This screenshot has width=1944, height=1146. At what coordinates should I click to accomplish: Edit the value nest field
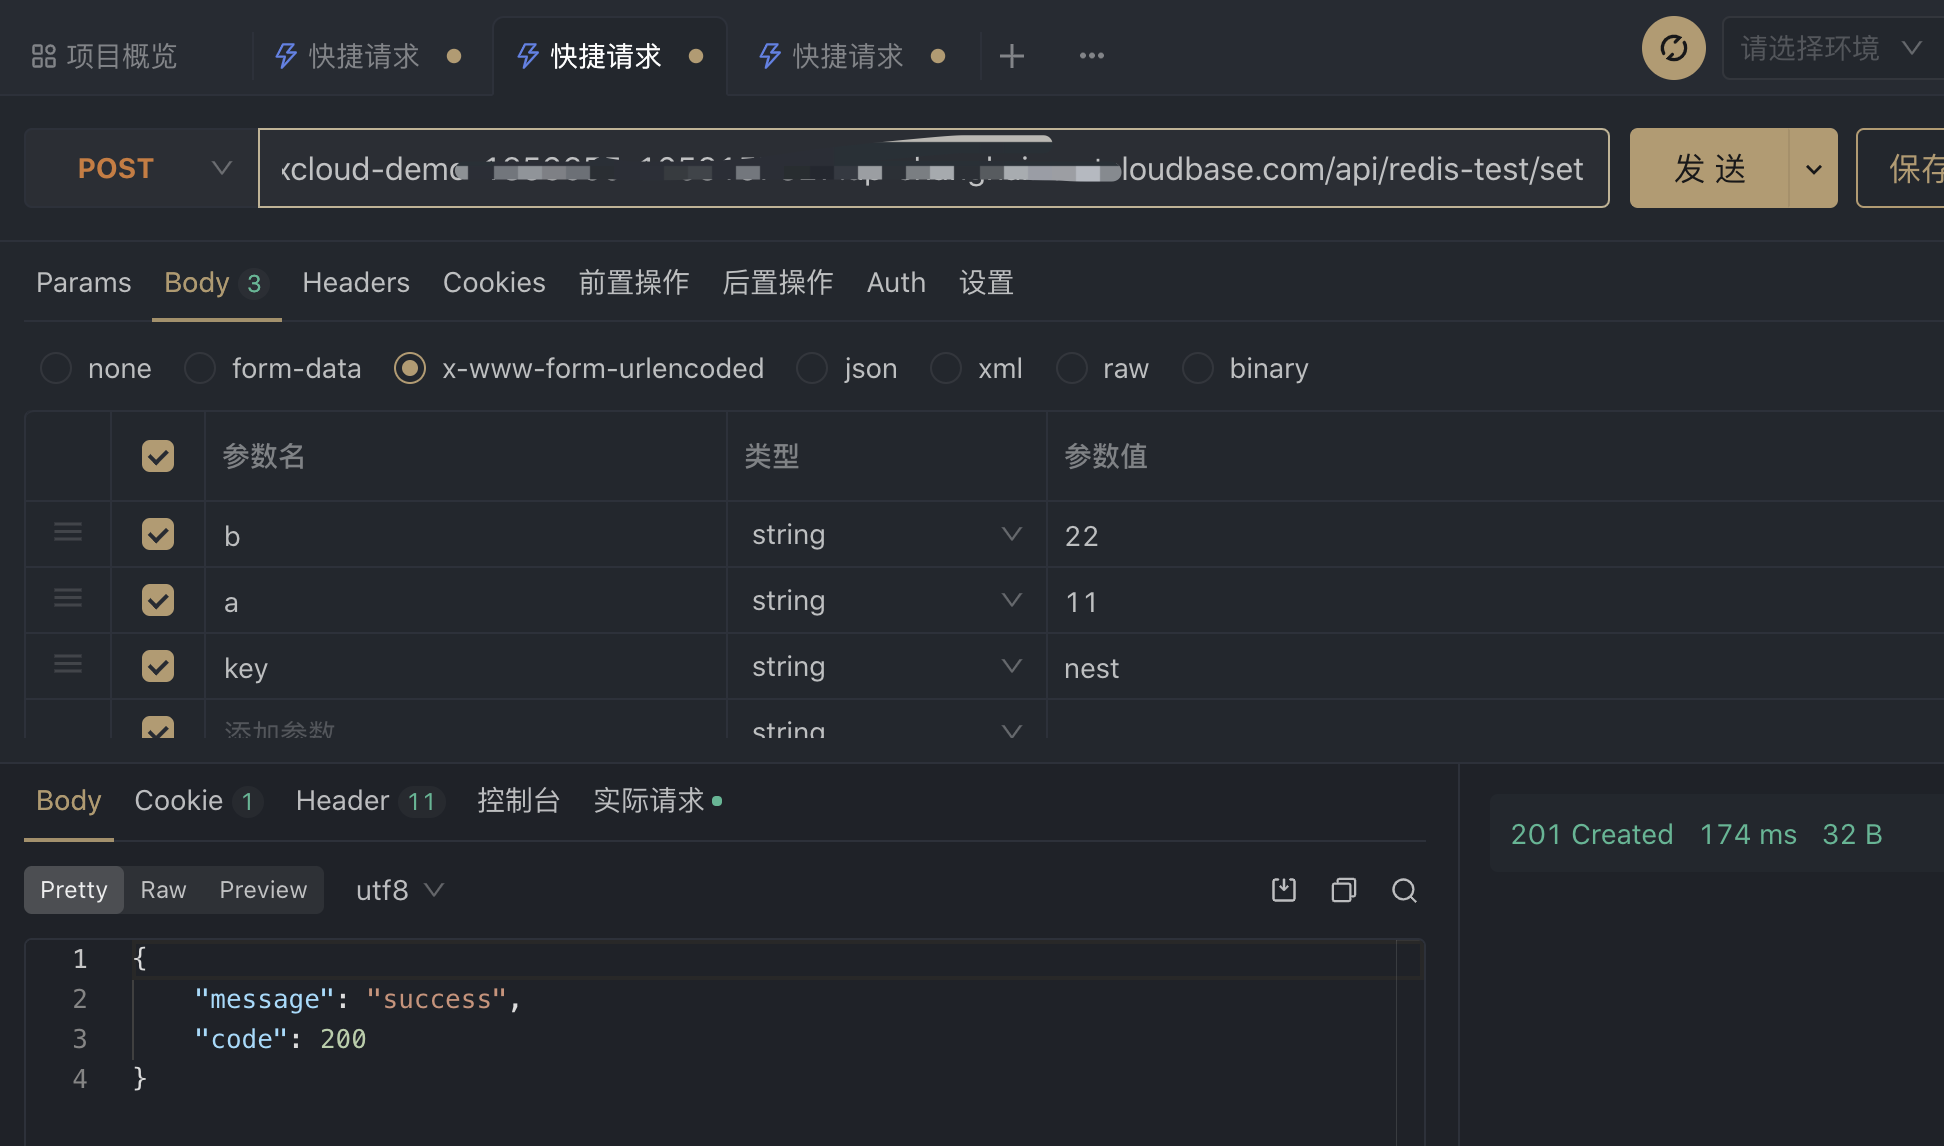(1495, 667)
